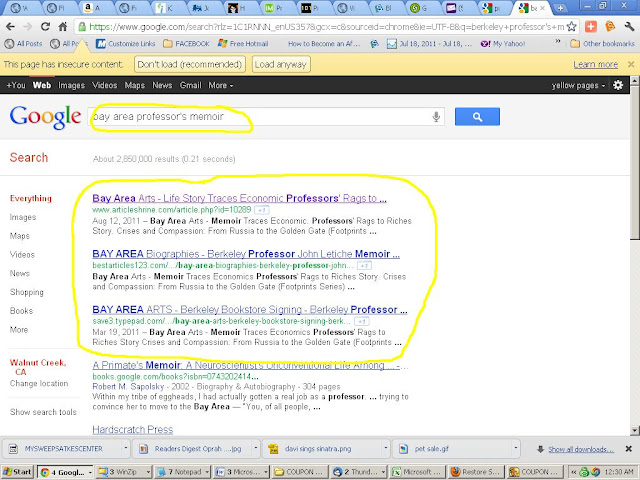Image resolution: width=640 pixels, height=480 pixels.
Task: Open the A Primate's Memoir result
Action: click(250, 365)
